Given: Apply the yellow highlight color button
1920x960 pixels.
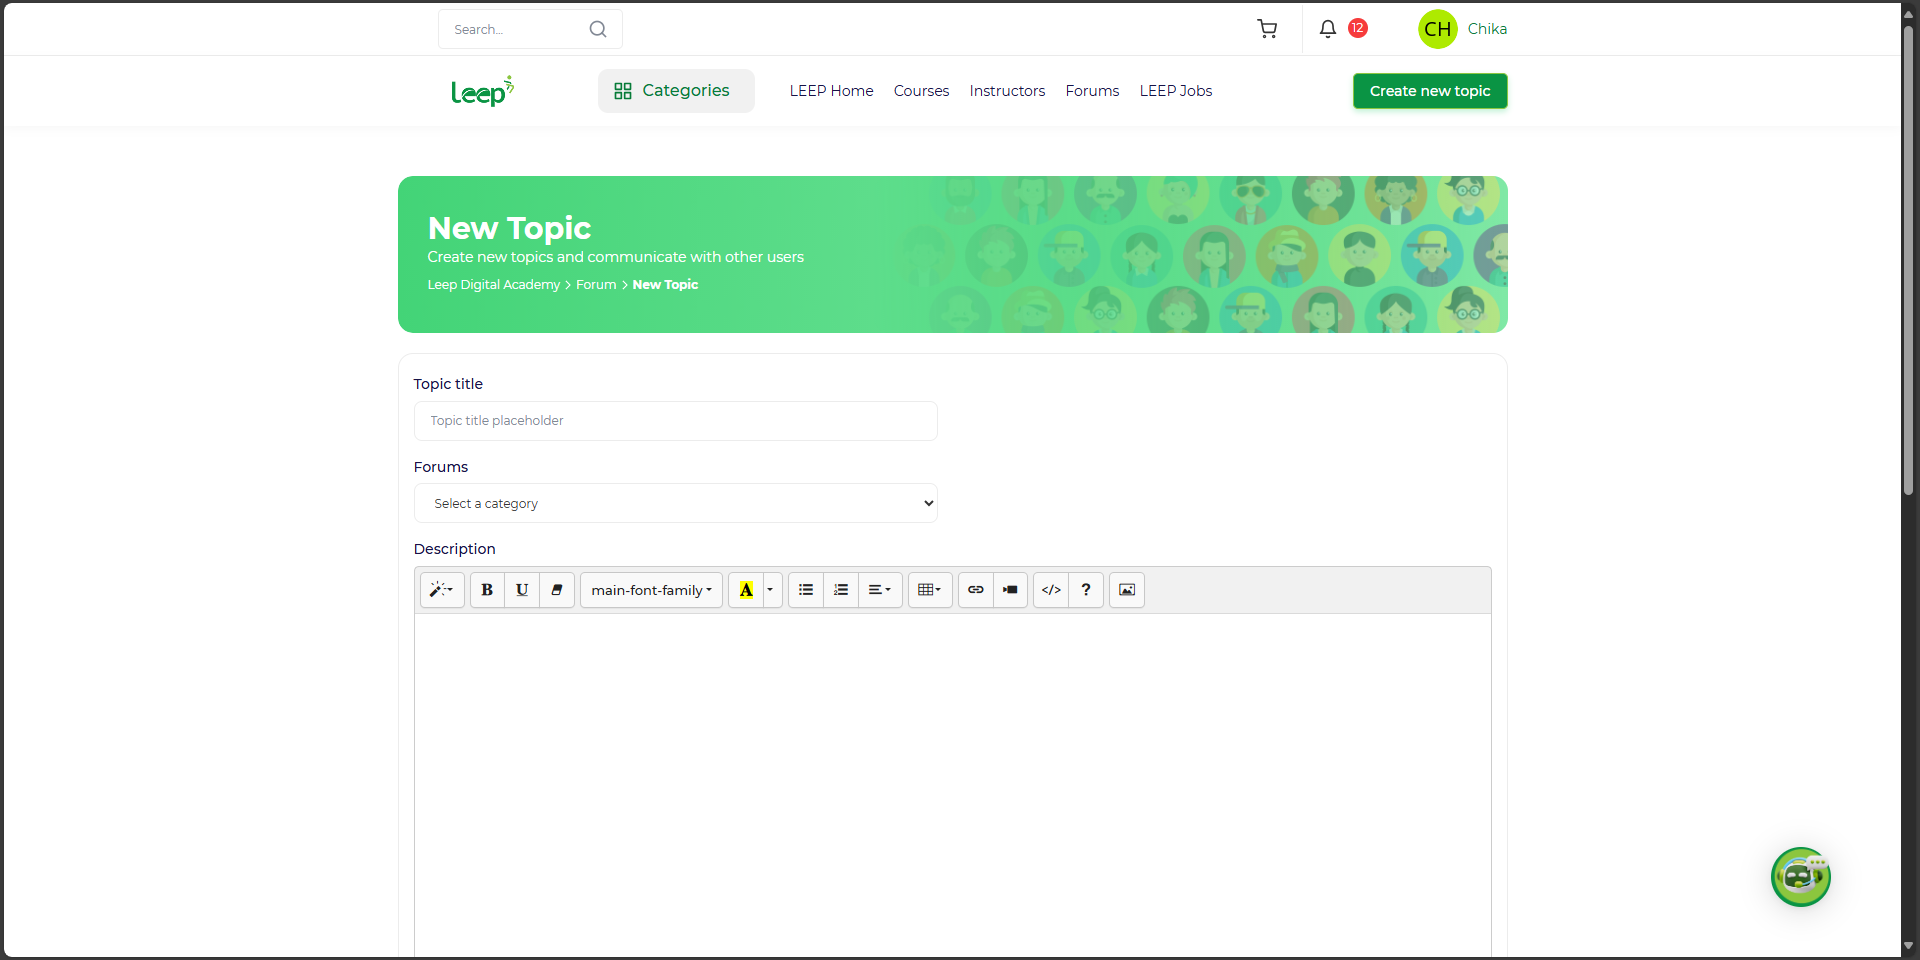Looking at the screenshot, I should click(x=746, y=590).
